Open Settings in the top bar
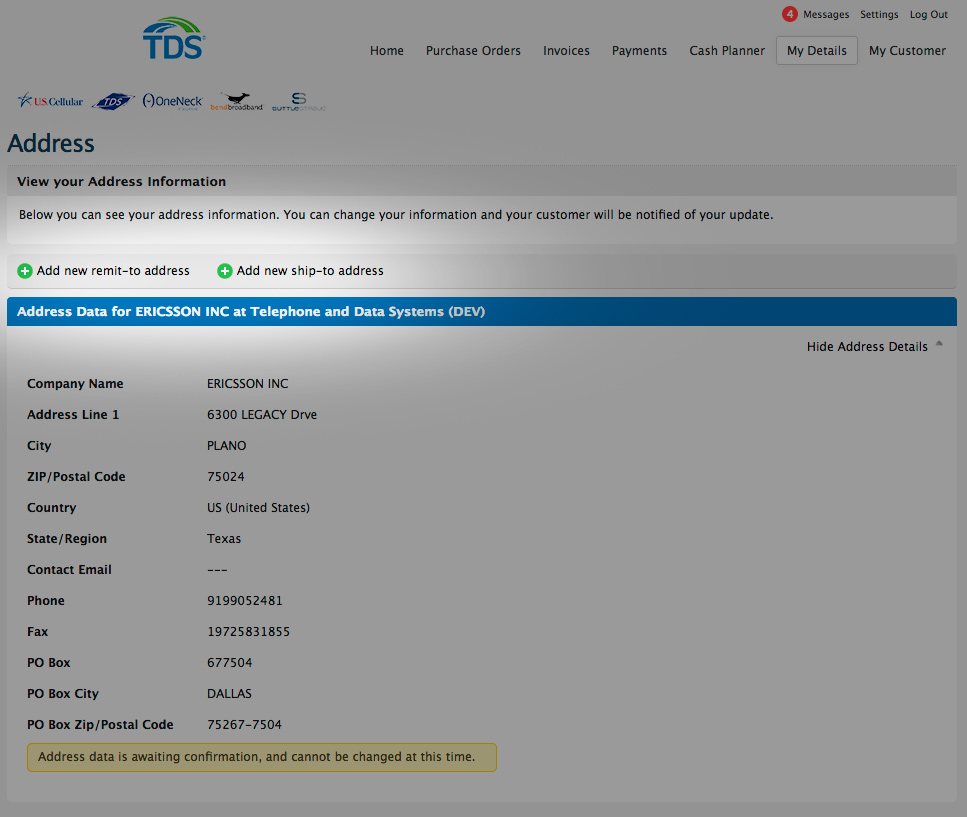This screenshot has width=967, height=817. tap(879, 14)
